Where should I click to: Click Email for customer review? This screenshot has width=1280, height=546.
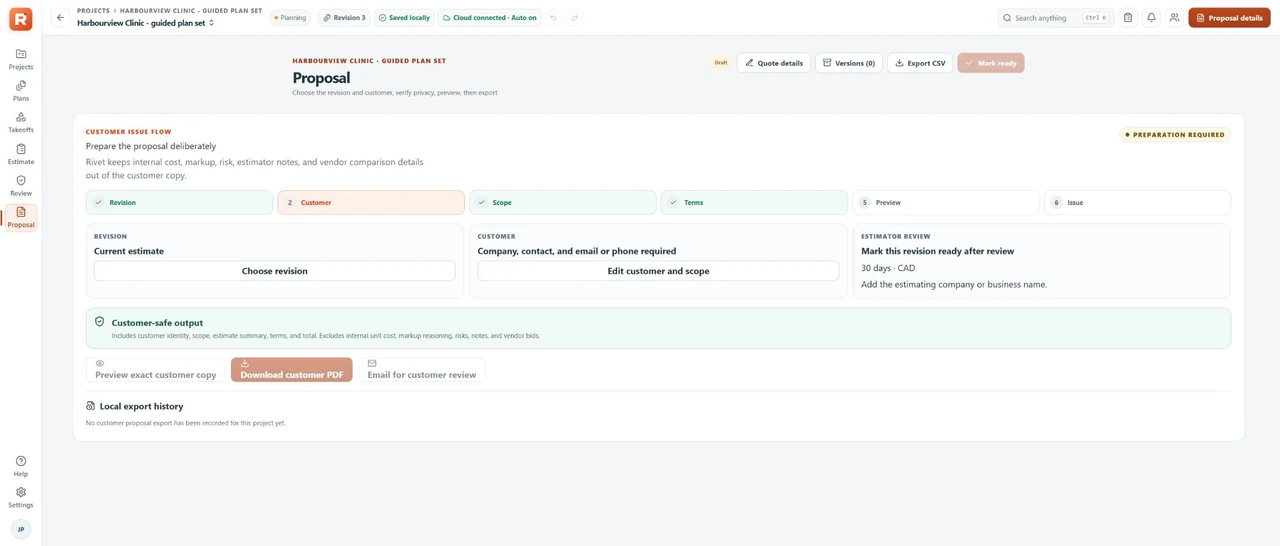click(422, 370)
